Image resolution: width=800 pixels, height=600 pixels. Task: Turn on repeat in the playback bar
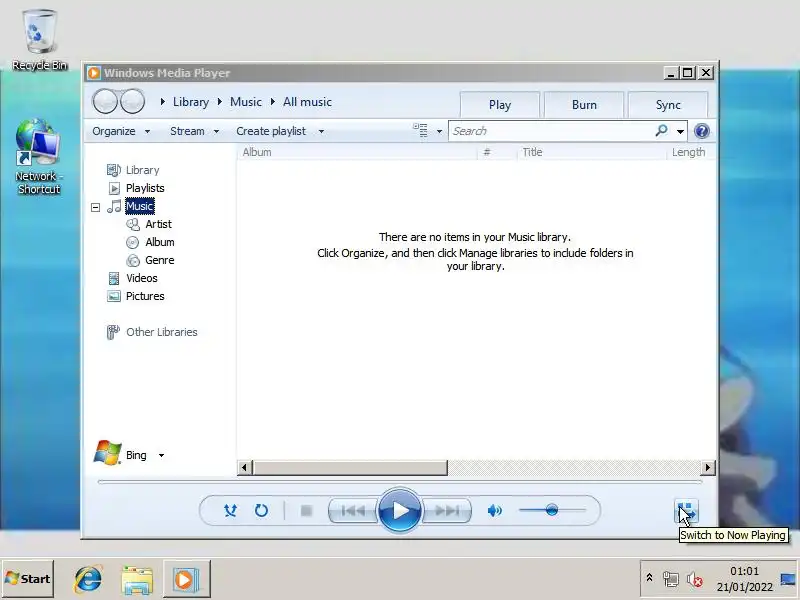coord(261,510)
